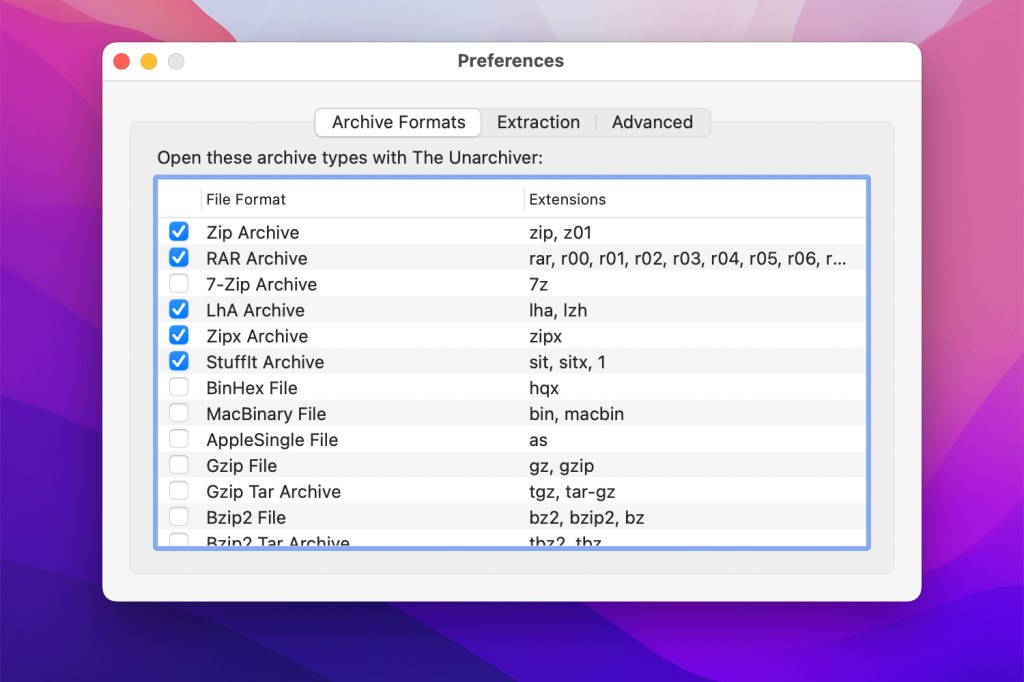
Task: Close the Preferences window with red button
Action: [121, 61]
